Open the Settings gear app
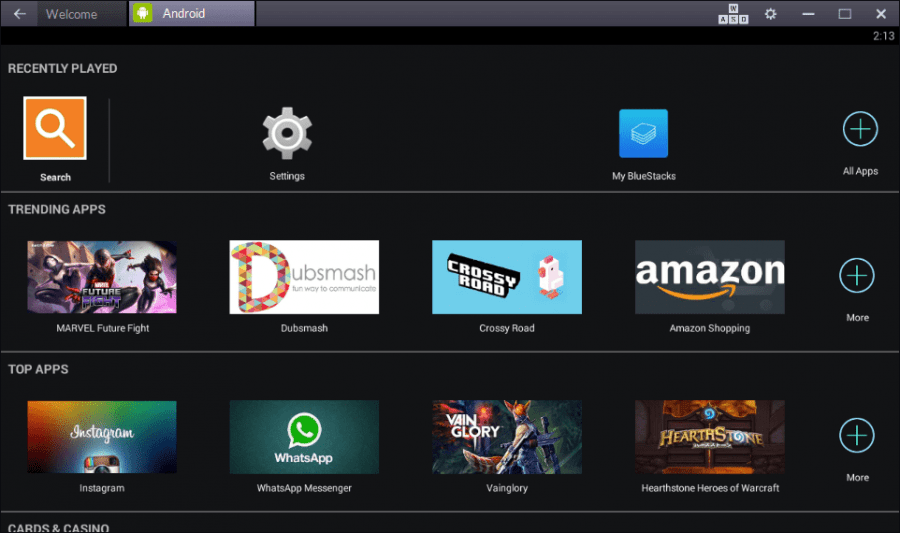Image resolution: width=900 pixels, height=533 pixels. click(287, 133)
